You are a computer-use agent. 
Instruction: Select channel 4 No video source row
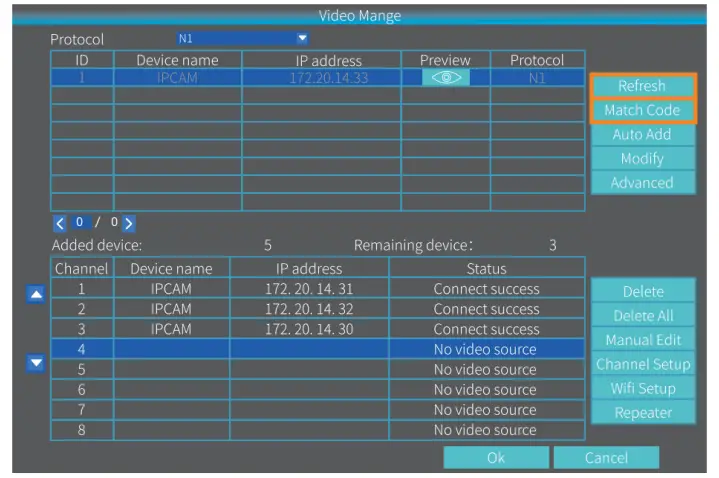point(317,349)
